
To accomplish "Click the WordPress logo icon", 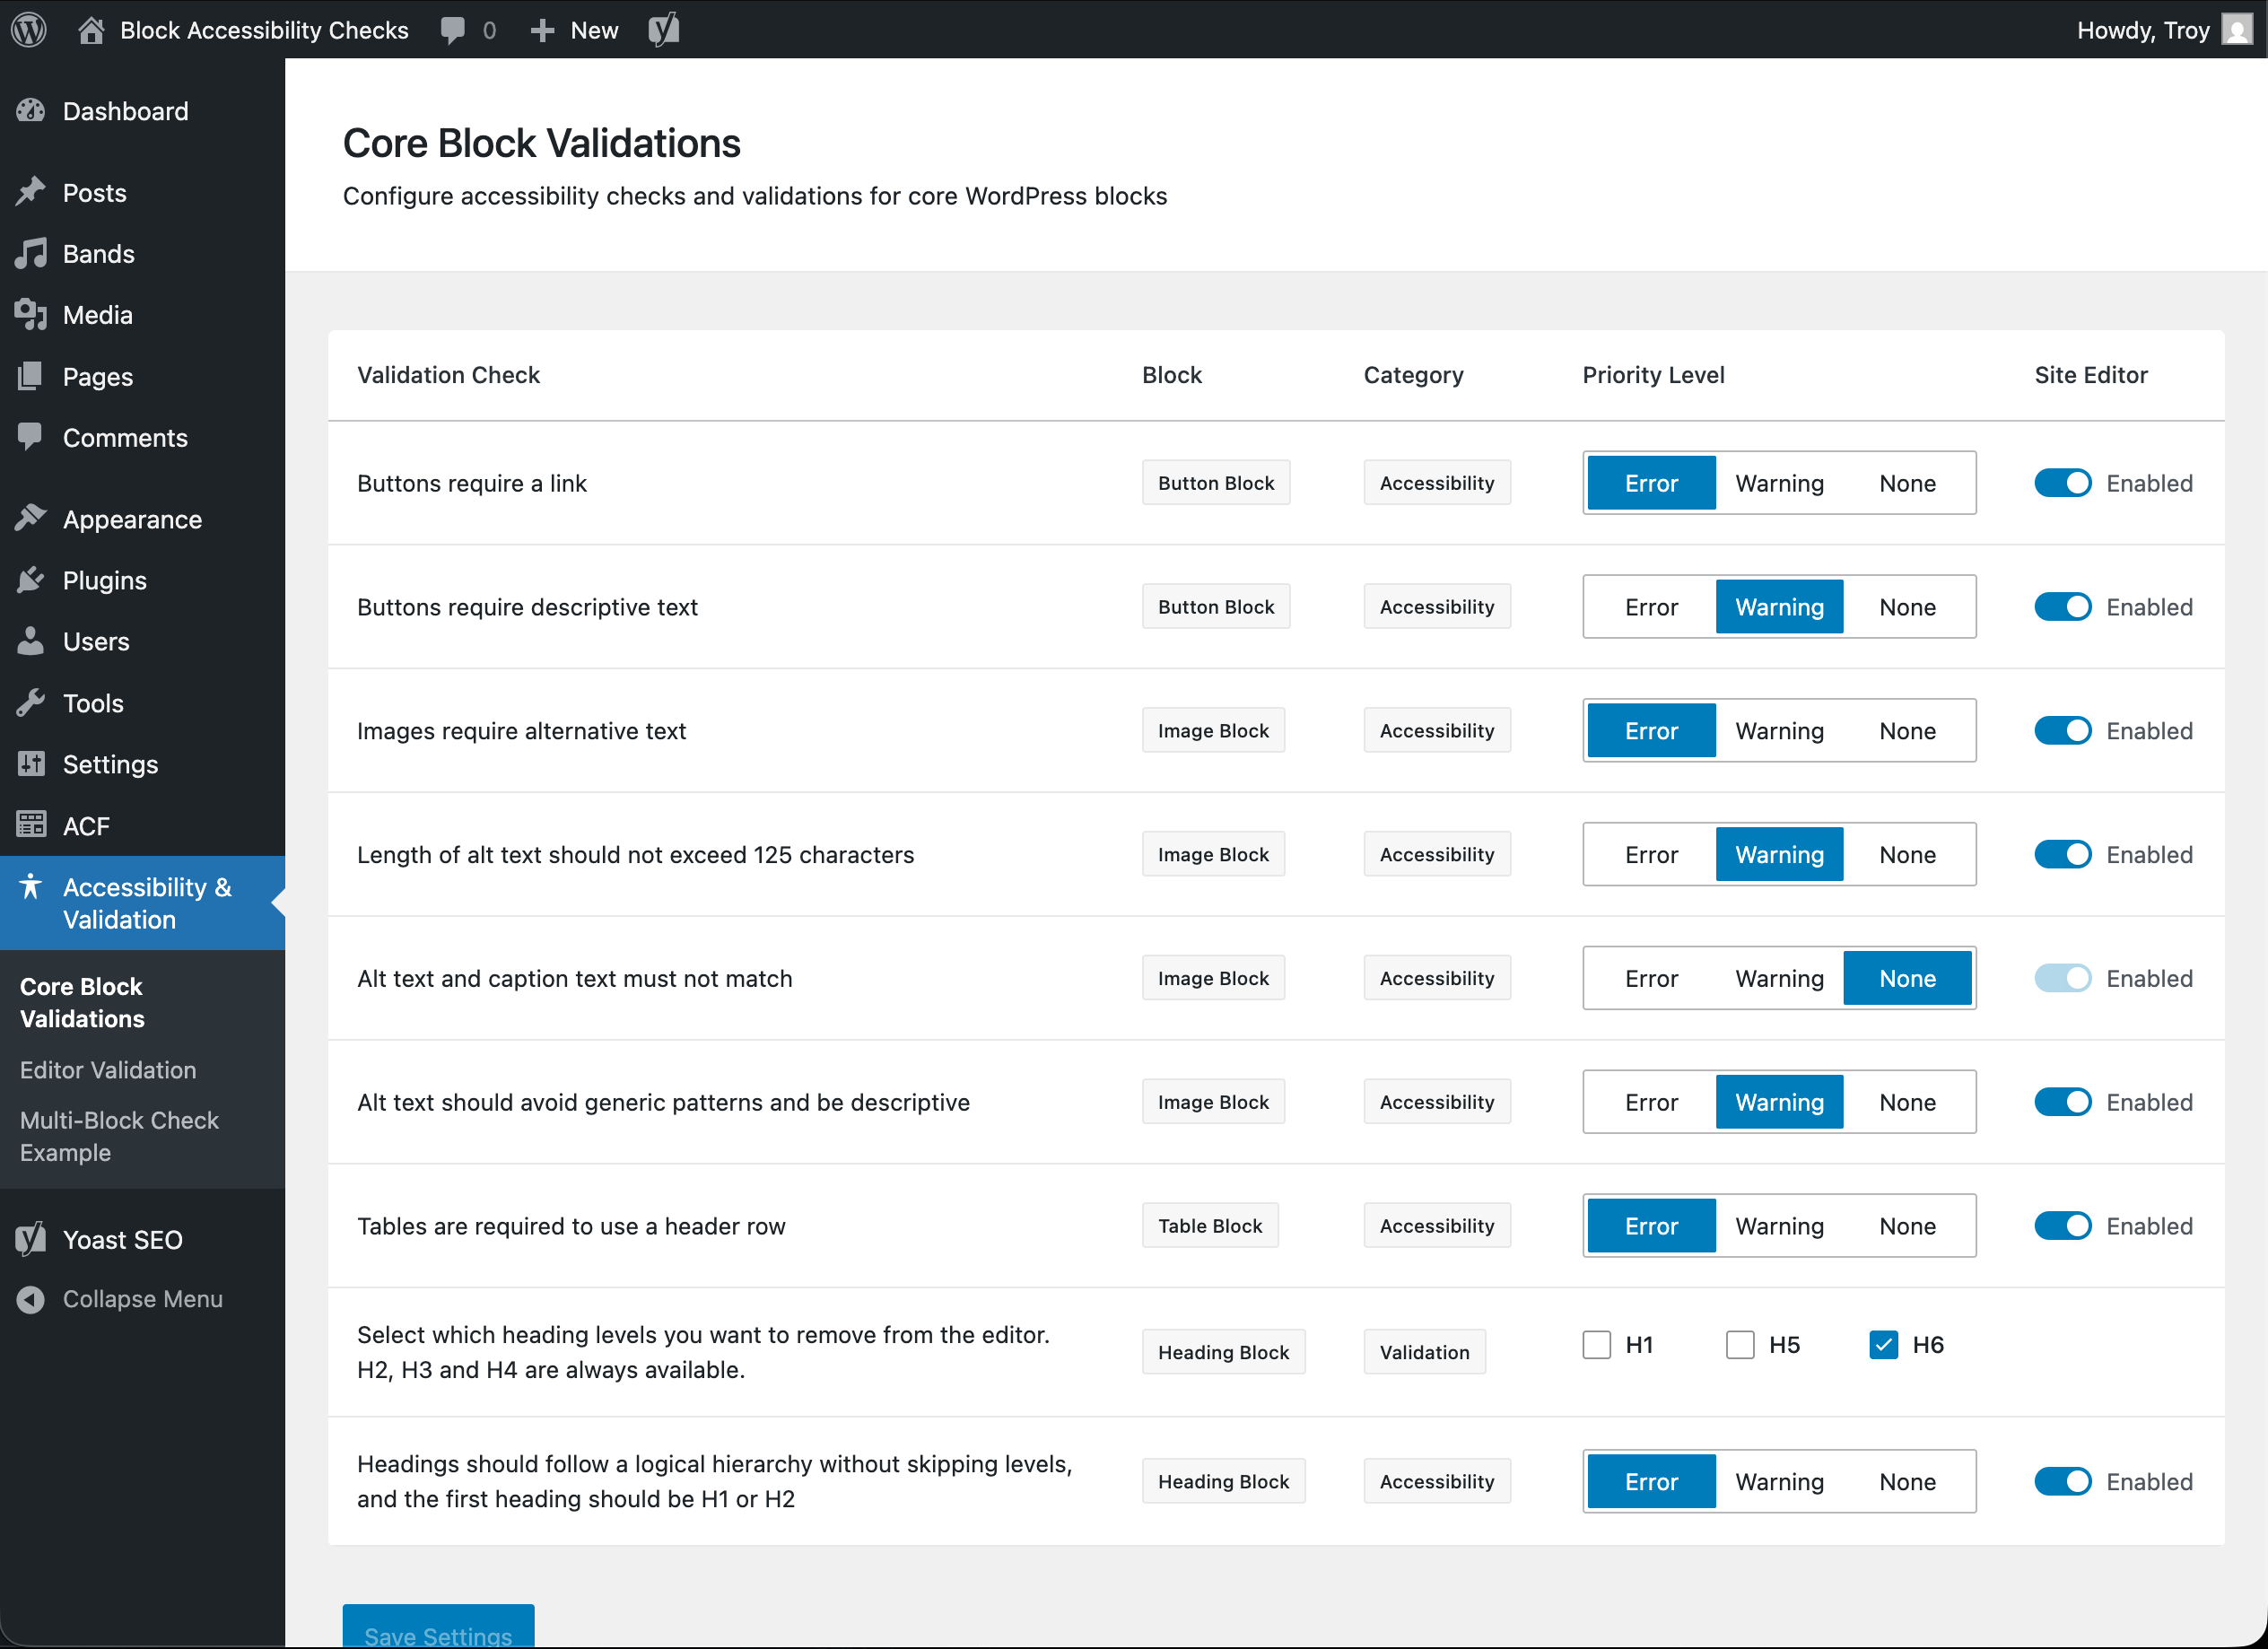I will coord(29,29).
